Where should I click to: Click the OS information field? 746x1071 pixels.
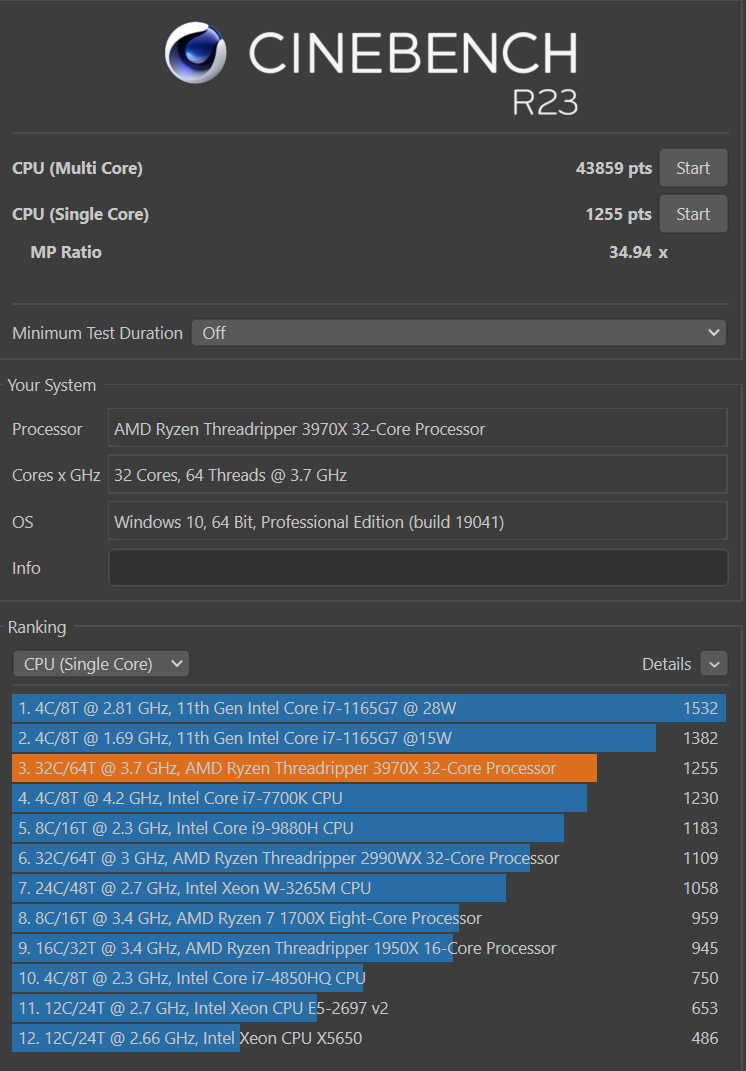(417, 521)
